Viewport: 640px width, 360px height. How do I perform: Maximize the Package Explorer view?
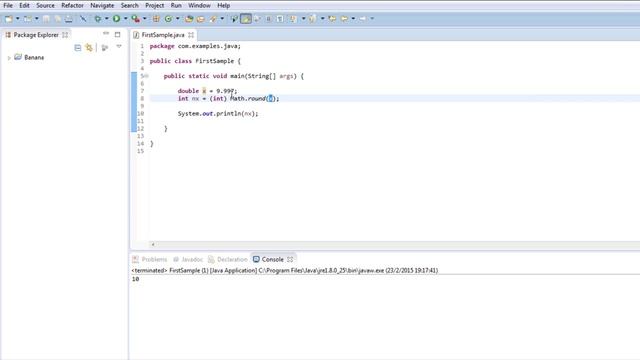118,35
